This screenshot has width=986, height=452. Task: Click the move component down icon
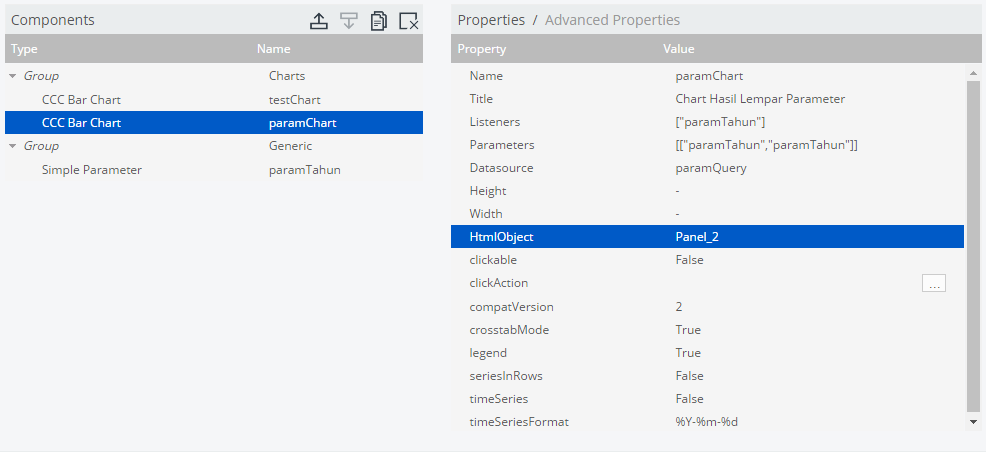pos(349,21)
